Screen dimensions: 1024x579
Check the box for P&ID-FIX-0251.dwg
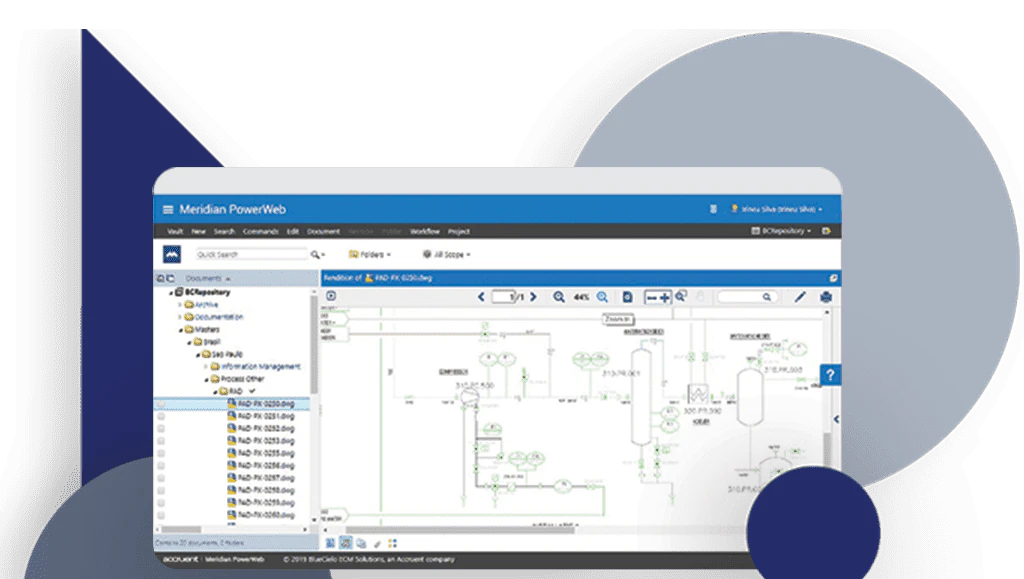tap(161, 416)
